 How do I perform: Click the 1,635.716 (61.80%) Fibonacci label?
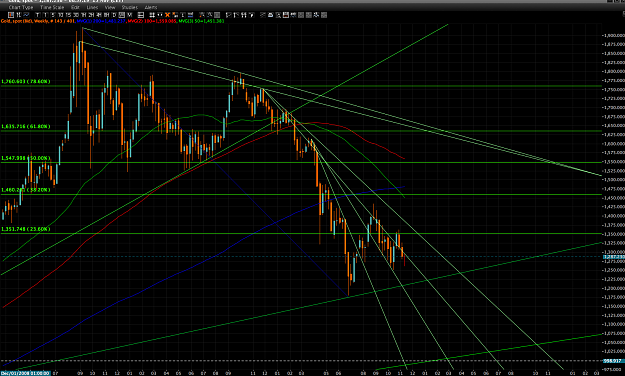point(26,126)
